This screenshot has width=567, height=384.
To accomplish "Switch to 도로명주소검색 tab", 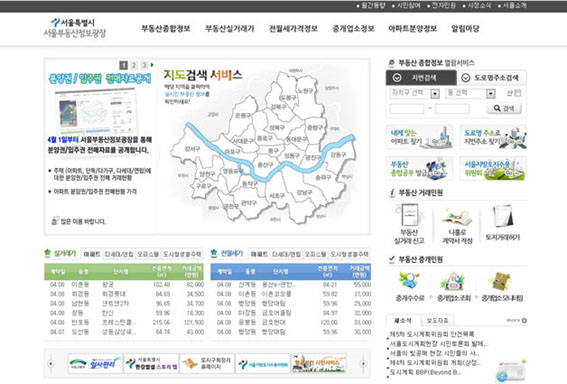I will click(x=491, y=78).
